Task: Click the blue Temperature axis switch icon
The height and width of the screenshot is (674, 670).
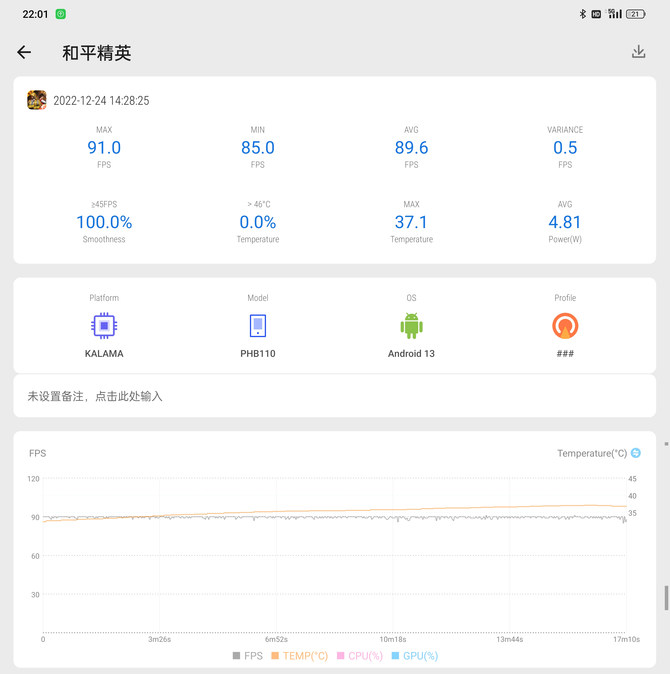Action: [x=636, y=453]
